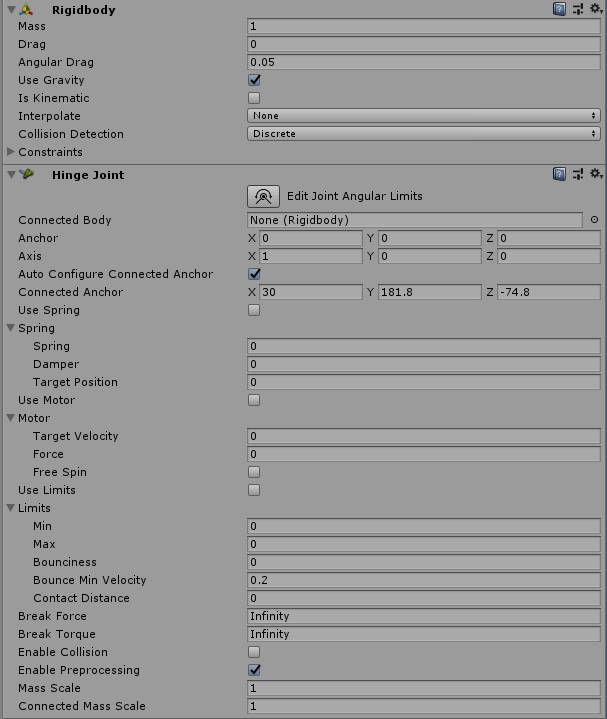Click the motor Force field
The width and height of the screenshot is (607, 719).
[x=424, y=454]
